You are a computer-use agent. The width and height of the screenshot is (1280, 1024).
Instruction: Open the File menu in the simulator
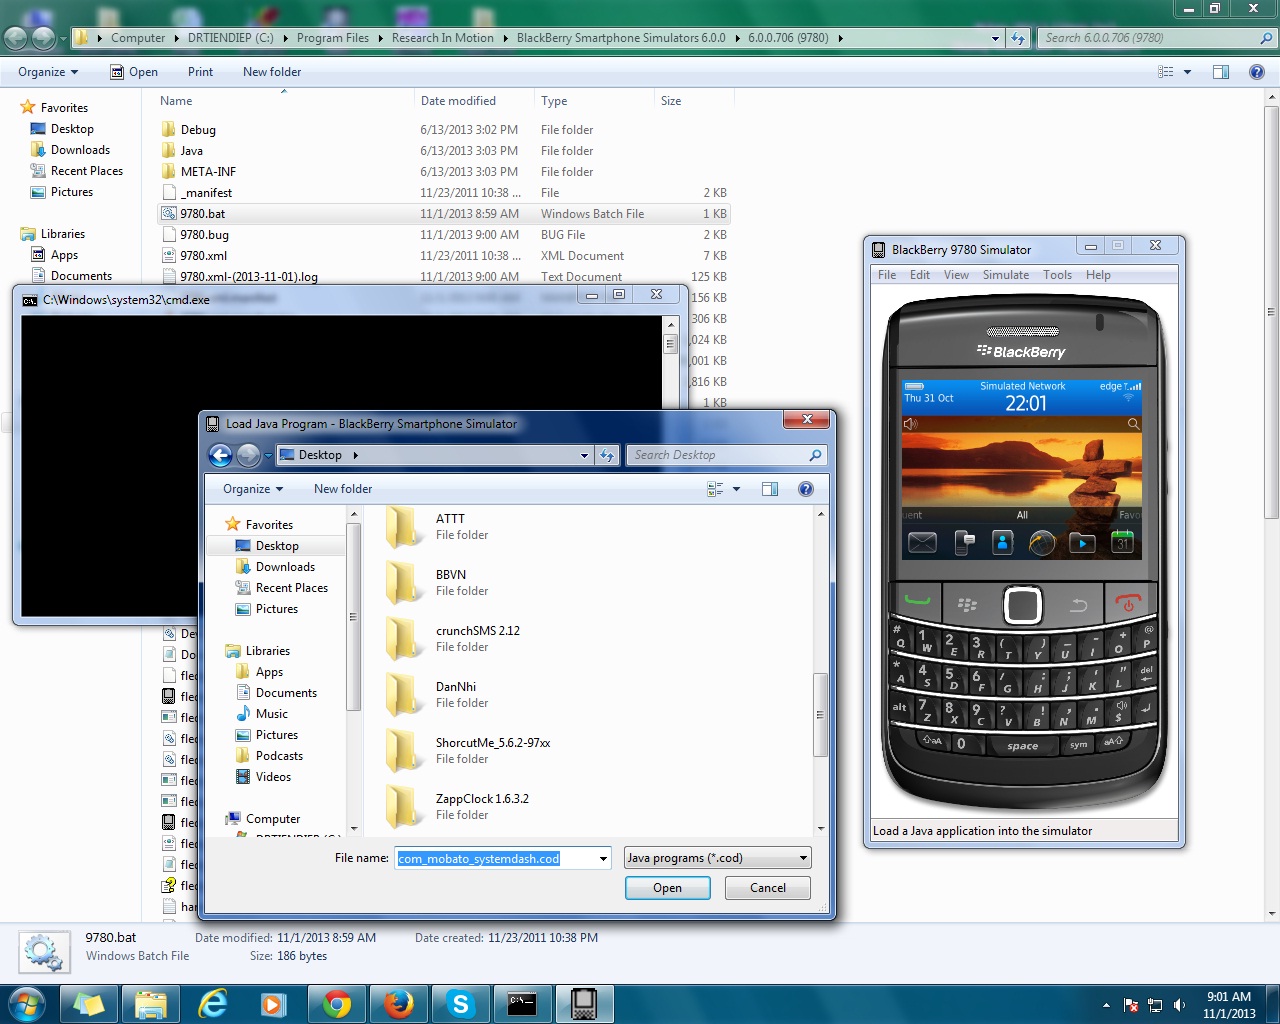pos(887,275)
